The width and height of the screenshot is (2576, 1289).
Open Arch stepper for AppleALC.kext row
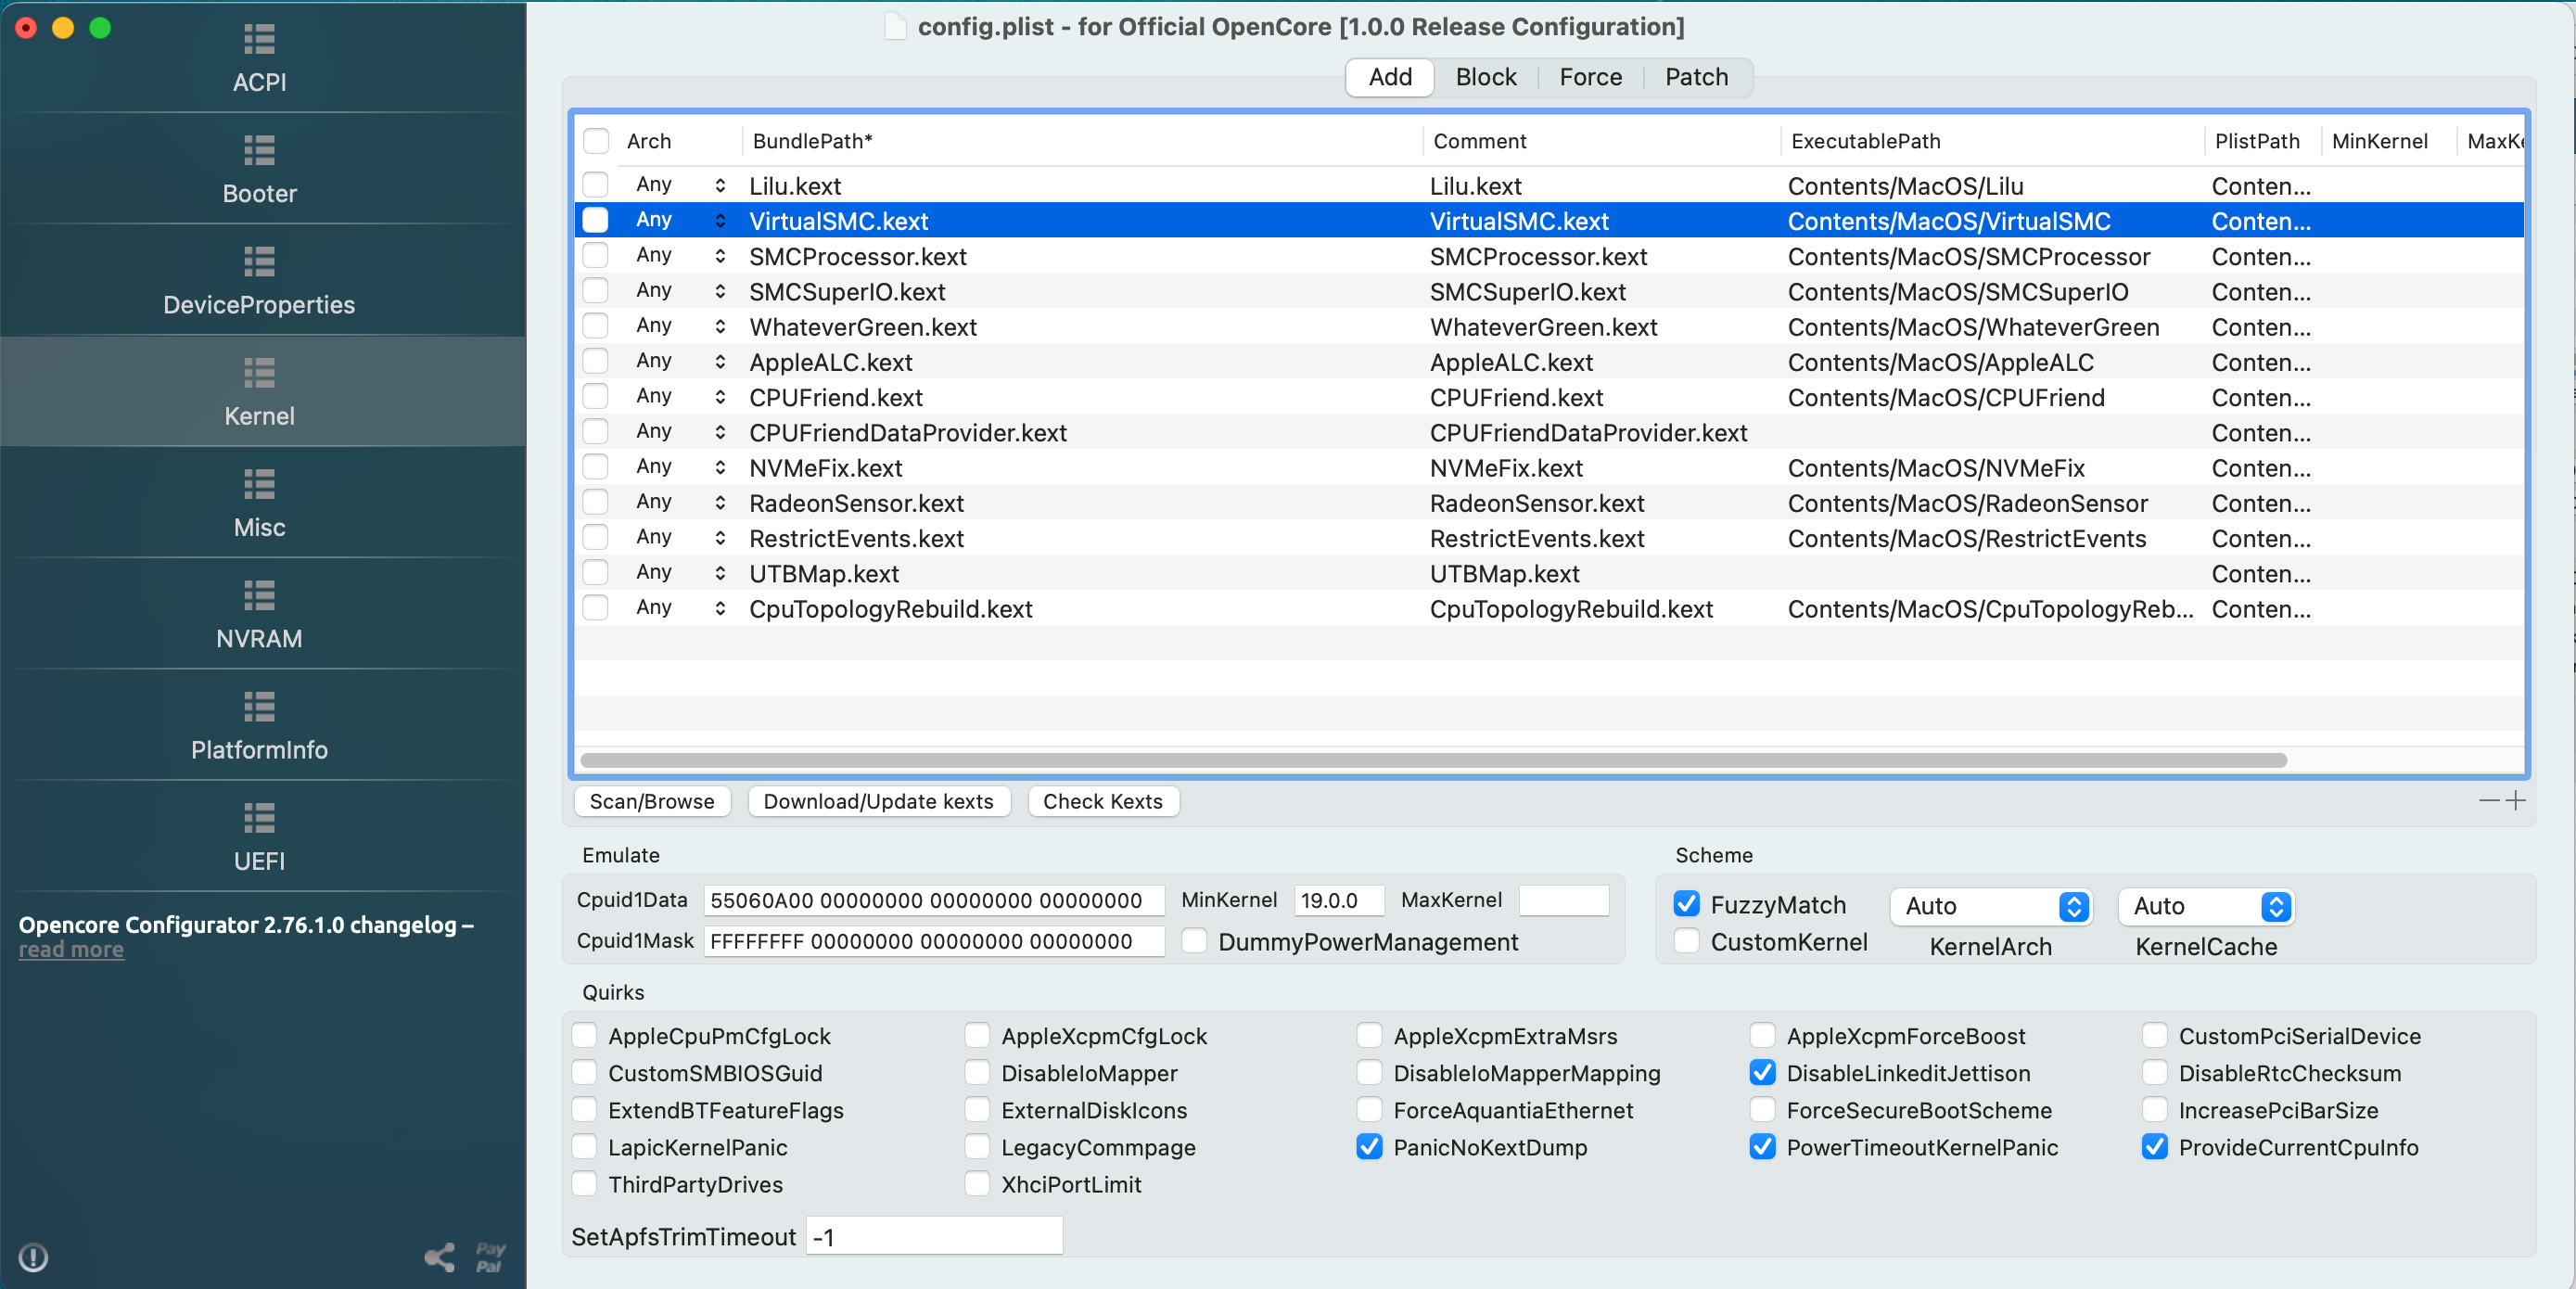pos(720,362)
